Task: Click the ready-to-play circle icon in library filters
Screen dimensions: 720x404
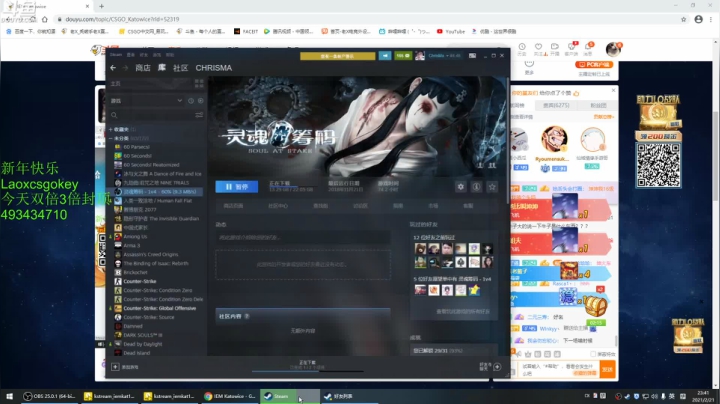Action: (201, 101)
